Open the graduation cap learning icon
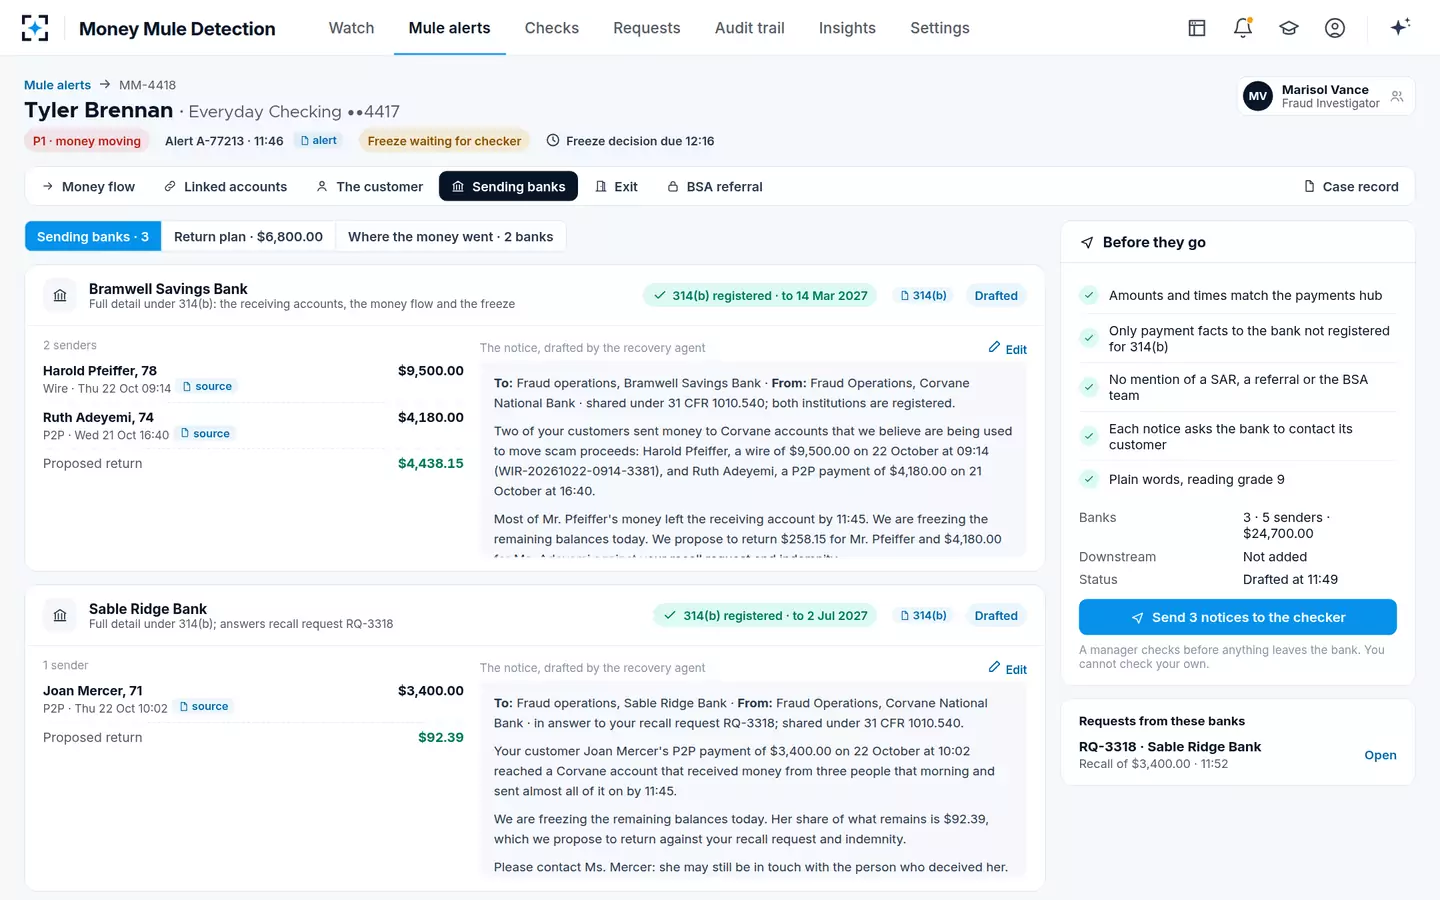 pos(1289,28)
